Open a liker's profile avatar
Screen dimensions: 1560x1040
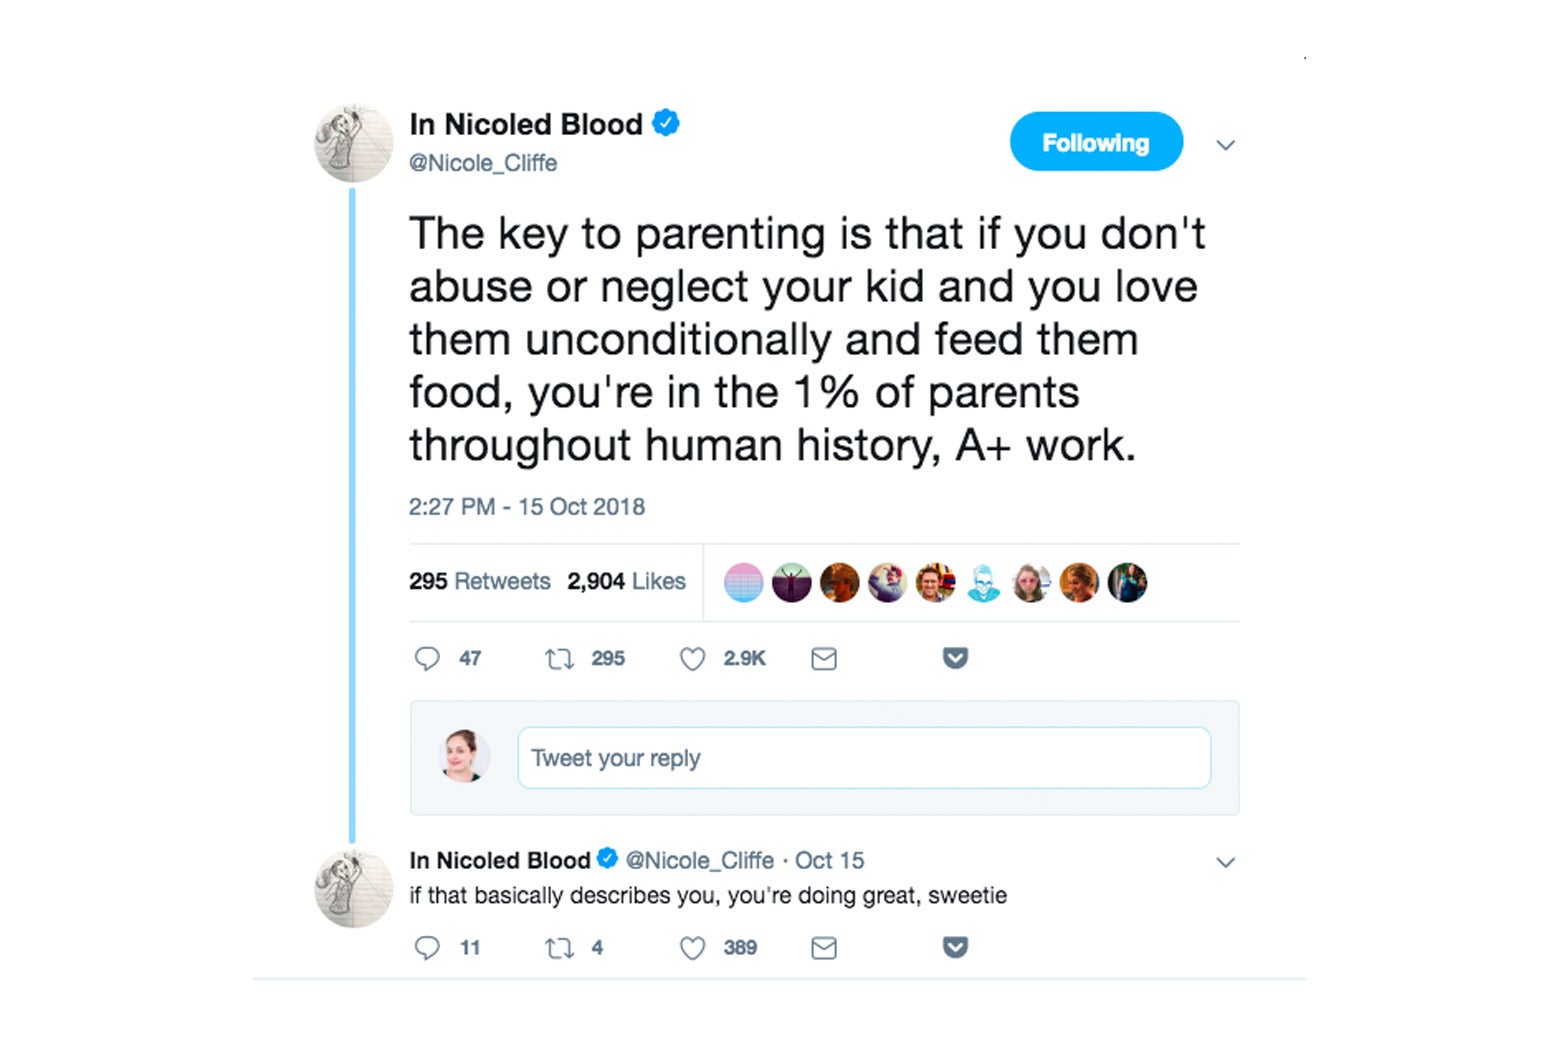point(743,581)
